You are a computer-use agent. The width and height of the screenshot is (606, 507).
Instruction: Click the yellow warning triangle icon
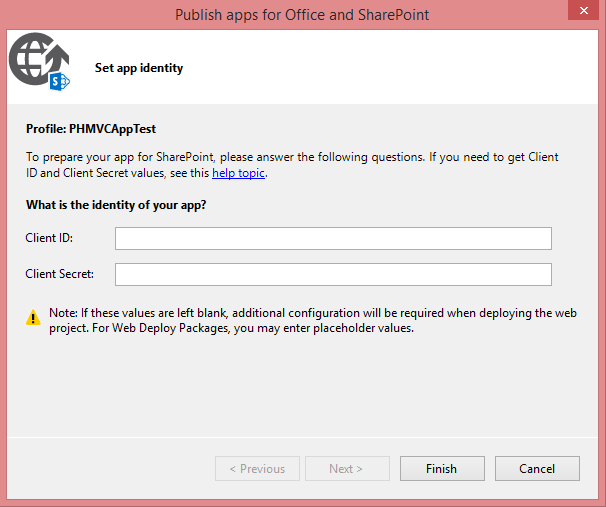click(x=33, y=317)
